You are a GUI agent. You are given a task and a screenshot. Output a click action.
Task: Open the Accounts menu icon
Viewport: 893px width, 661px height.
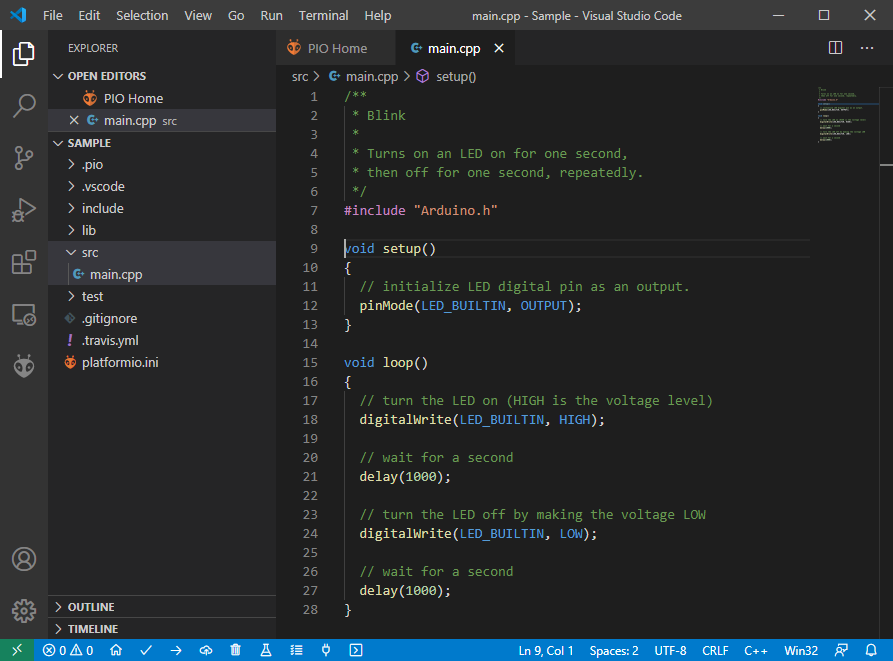pos(23,559)
